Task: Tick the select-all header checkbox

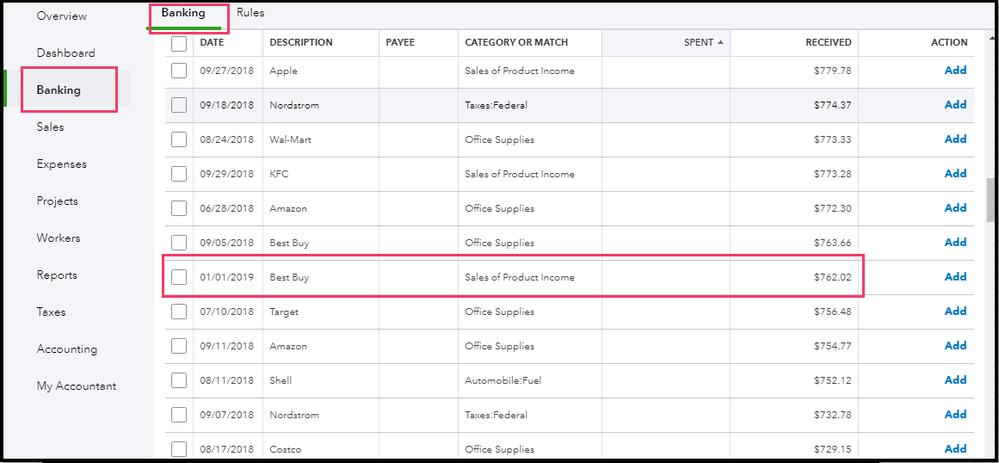Action: coord(179,43)
